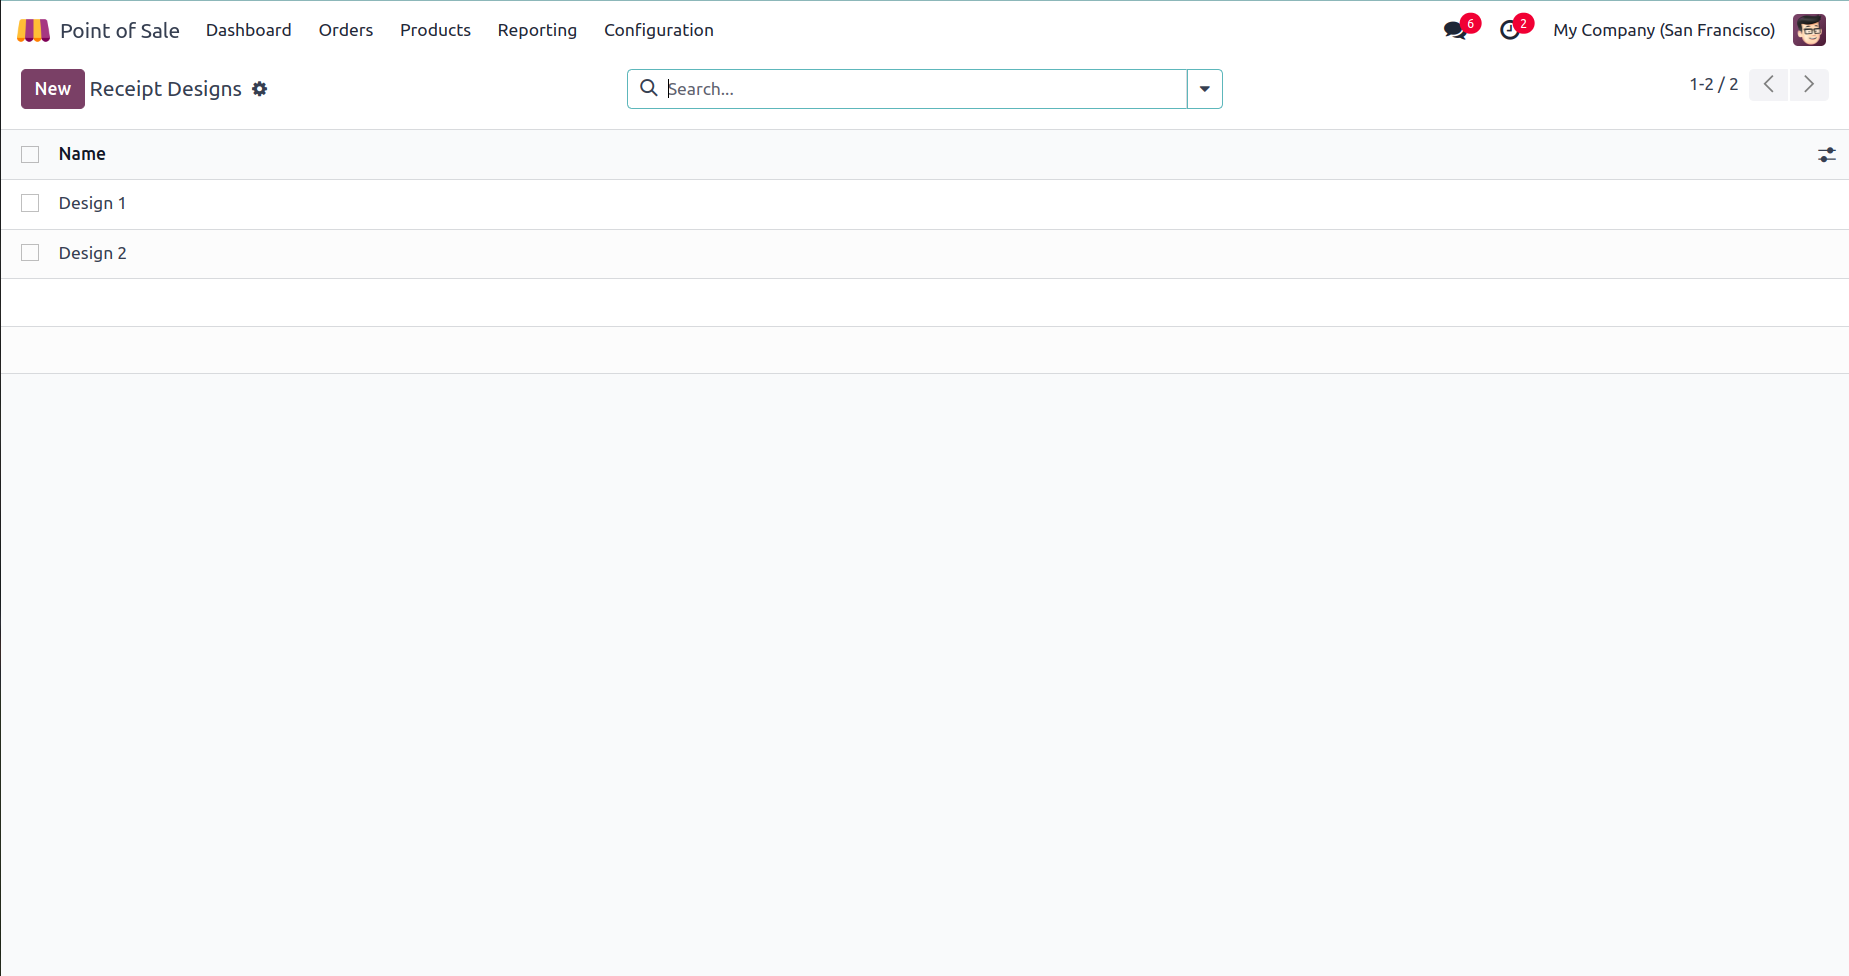Screen dimensions: 1849x976
Task: Open optional columns adjust icon
Action: [1826, 155]
